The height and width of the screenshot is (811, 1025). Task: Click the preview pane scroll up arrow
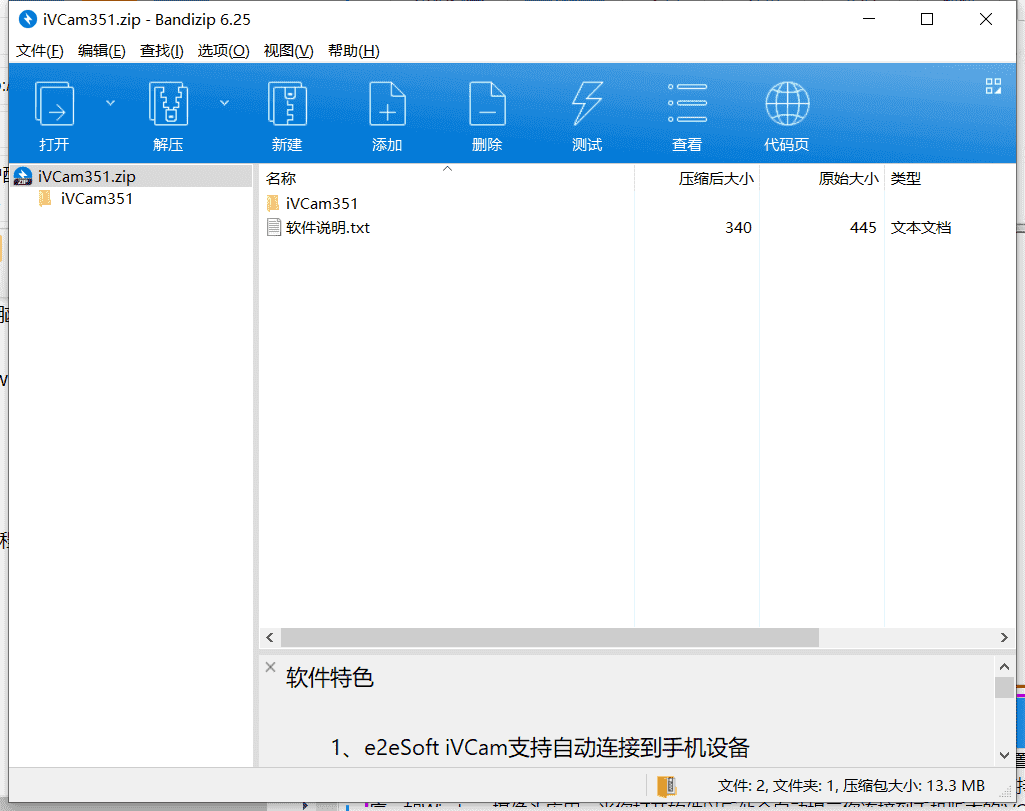pos(1004,667)
